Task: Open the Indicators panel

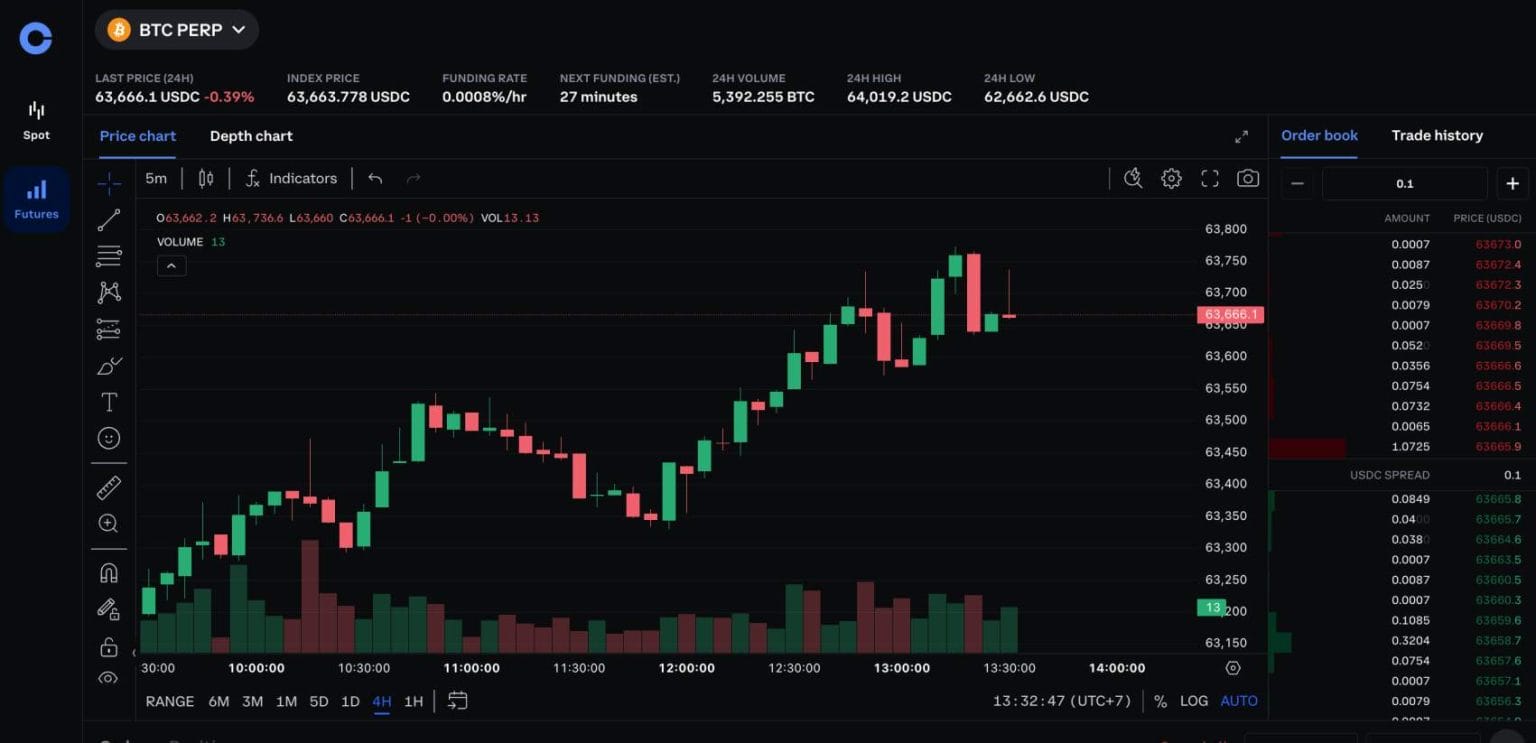Action: coord(291,178)
